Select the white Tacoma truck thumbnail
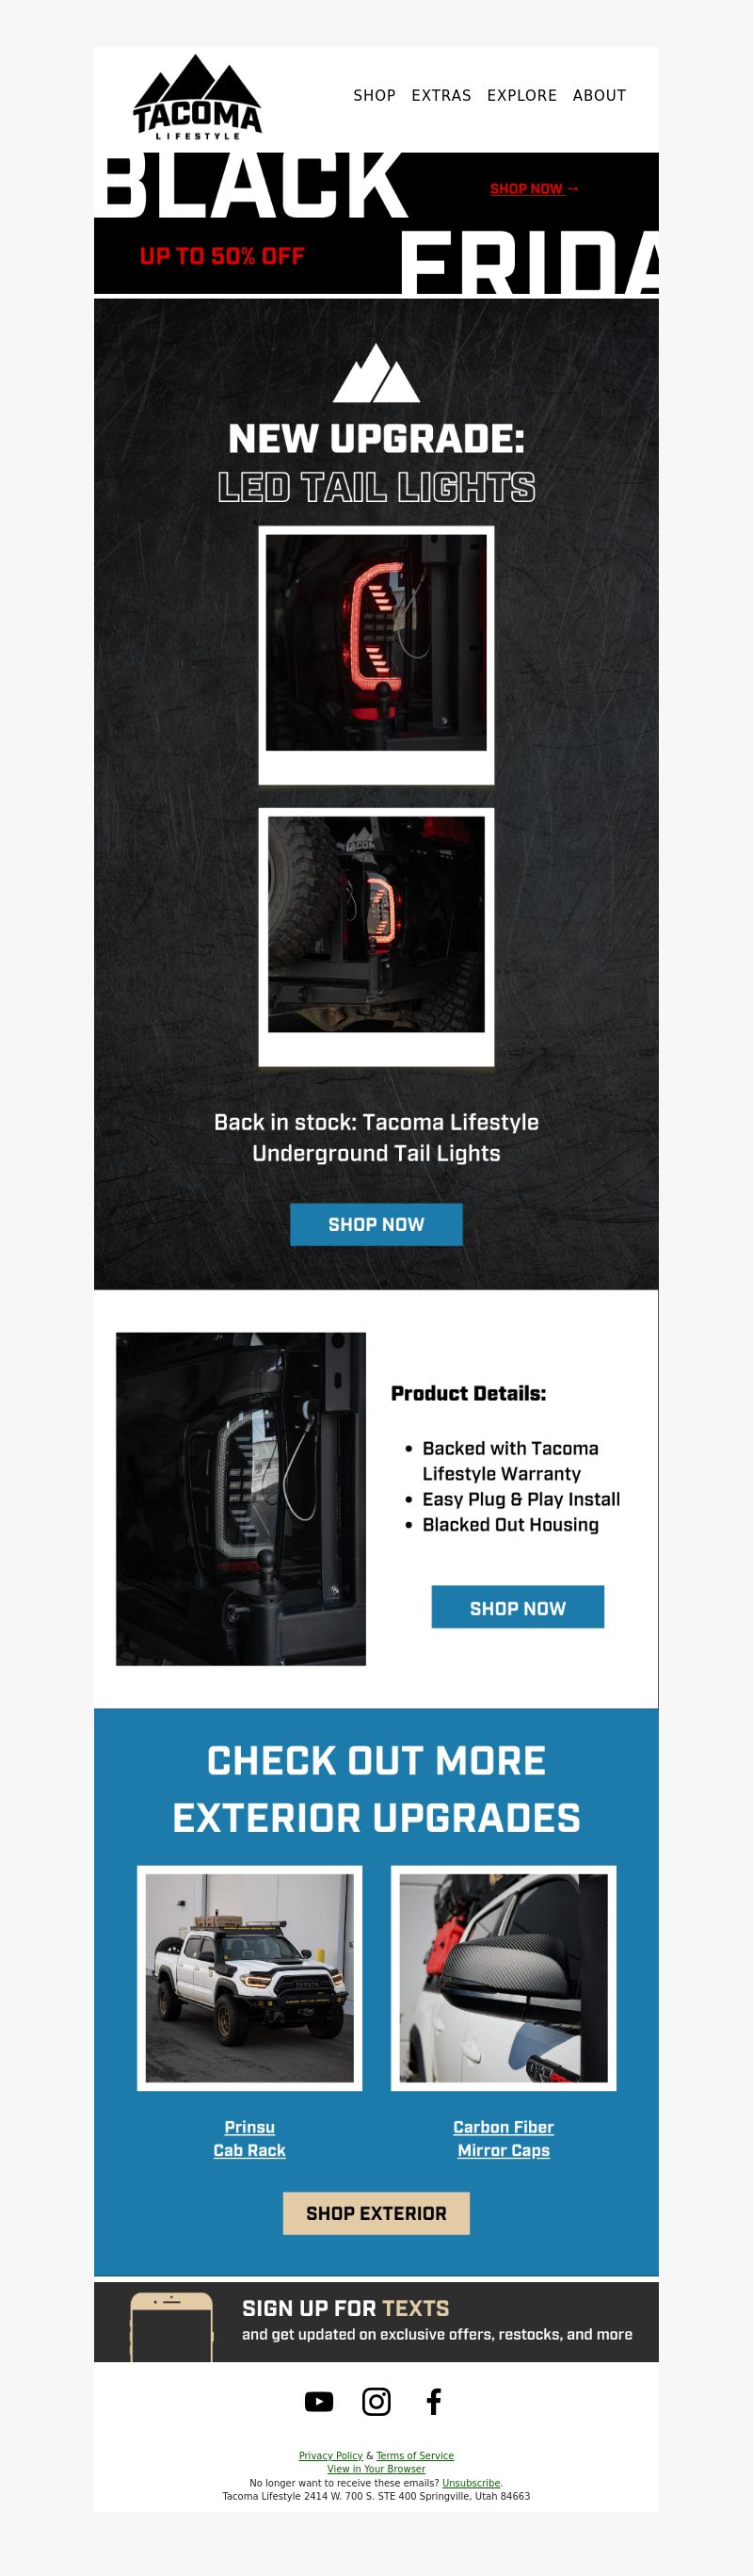Image resolution: width=753 pixels, height=2576 pixels. 249,1977
